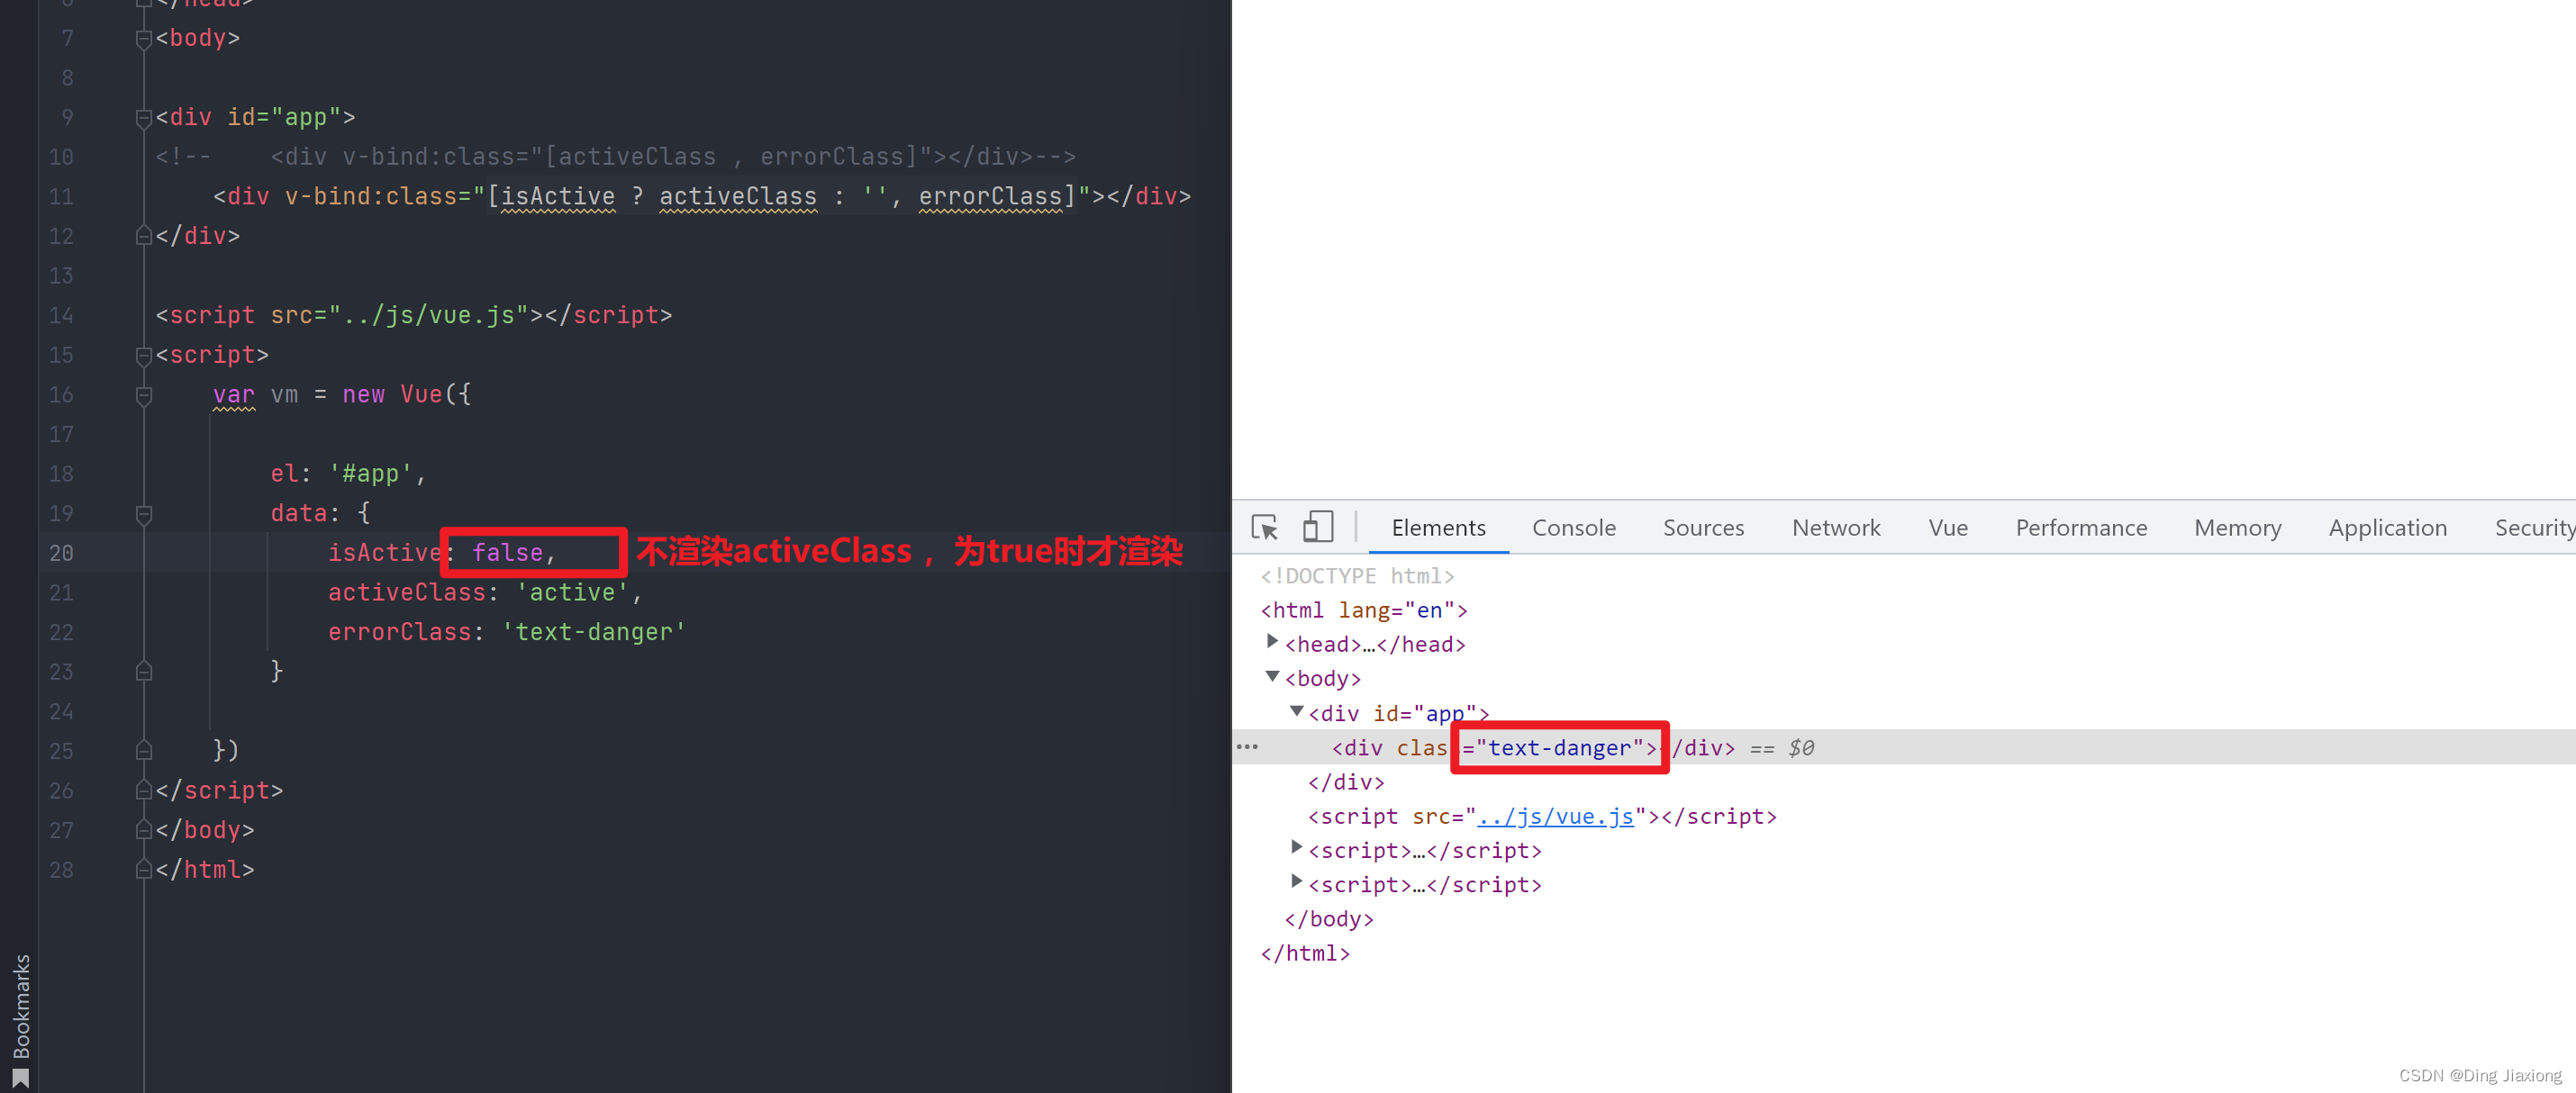Fold the data object at line 19

[143, 514]
